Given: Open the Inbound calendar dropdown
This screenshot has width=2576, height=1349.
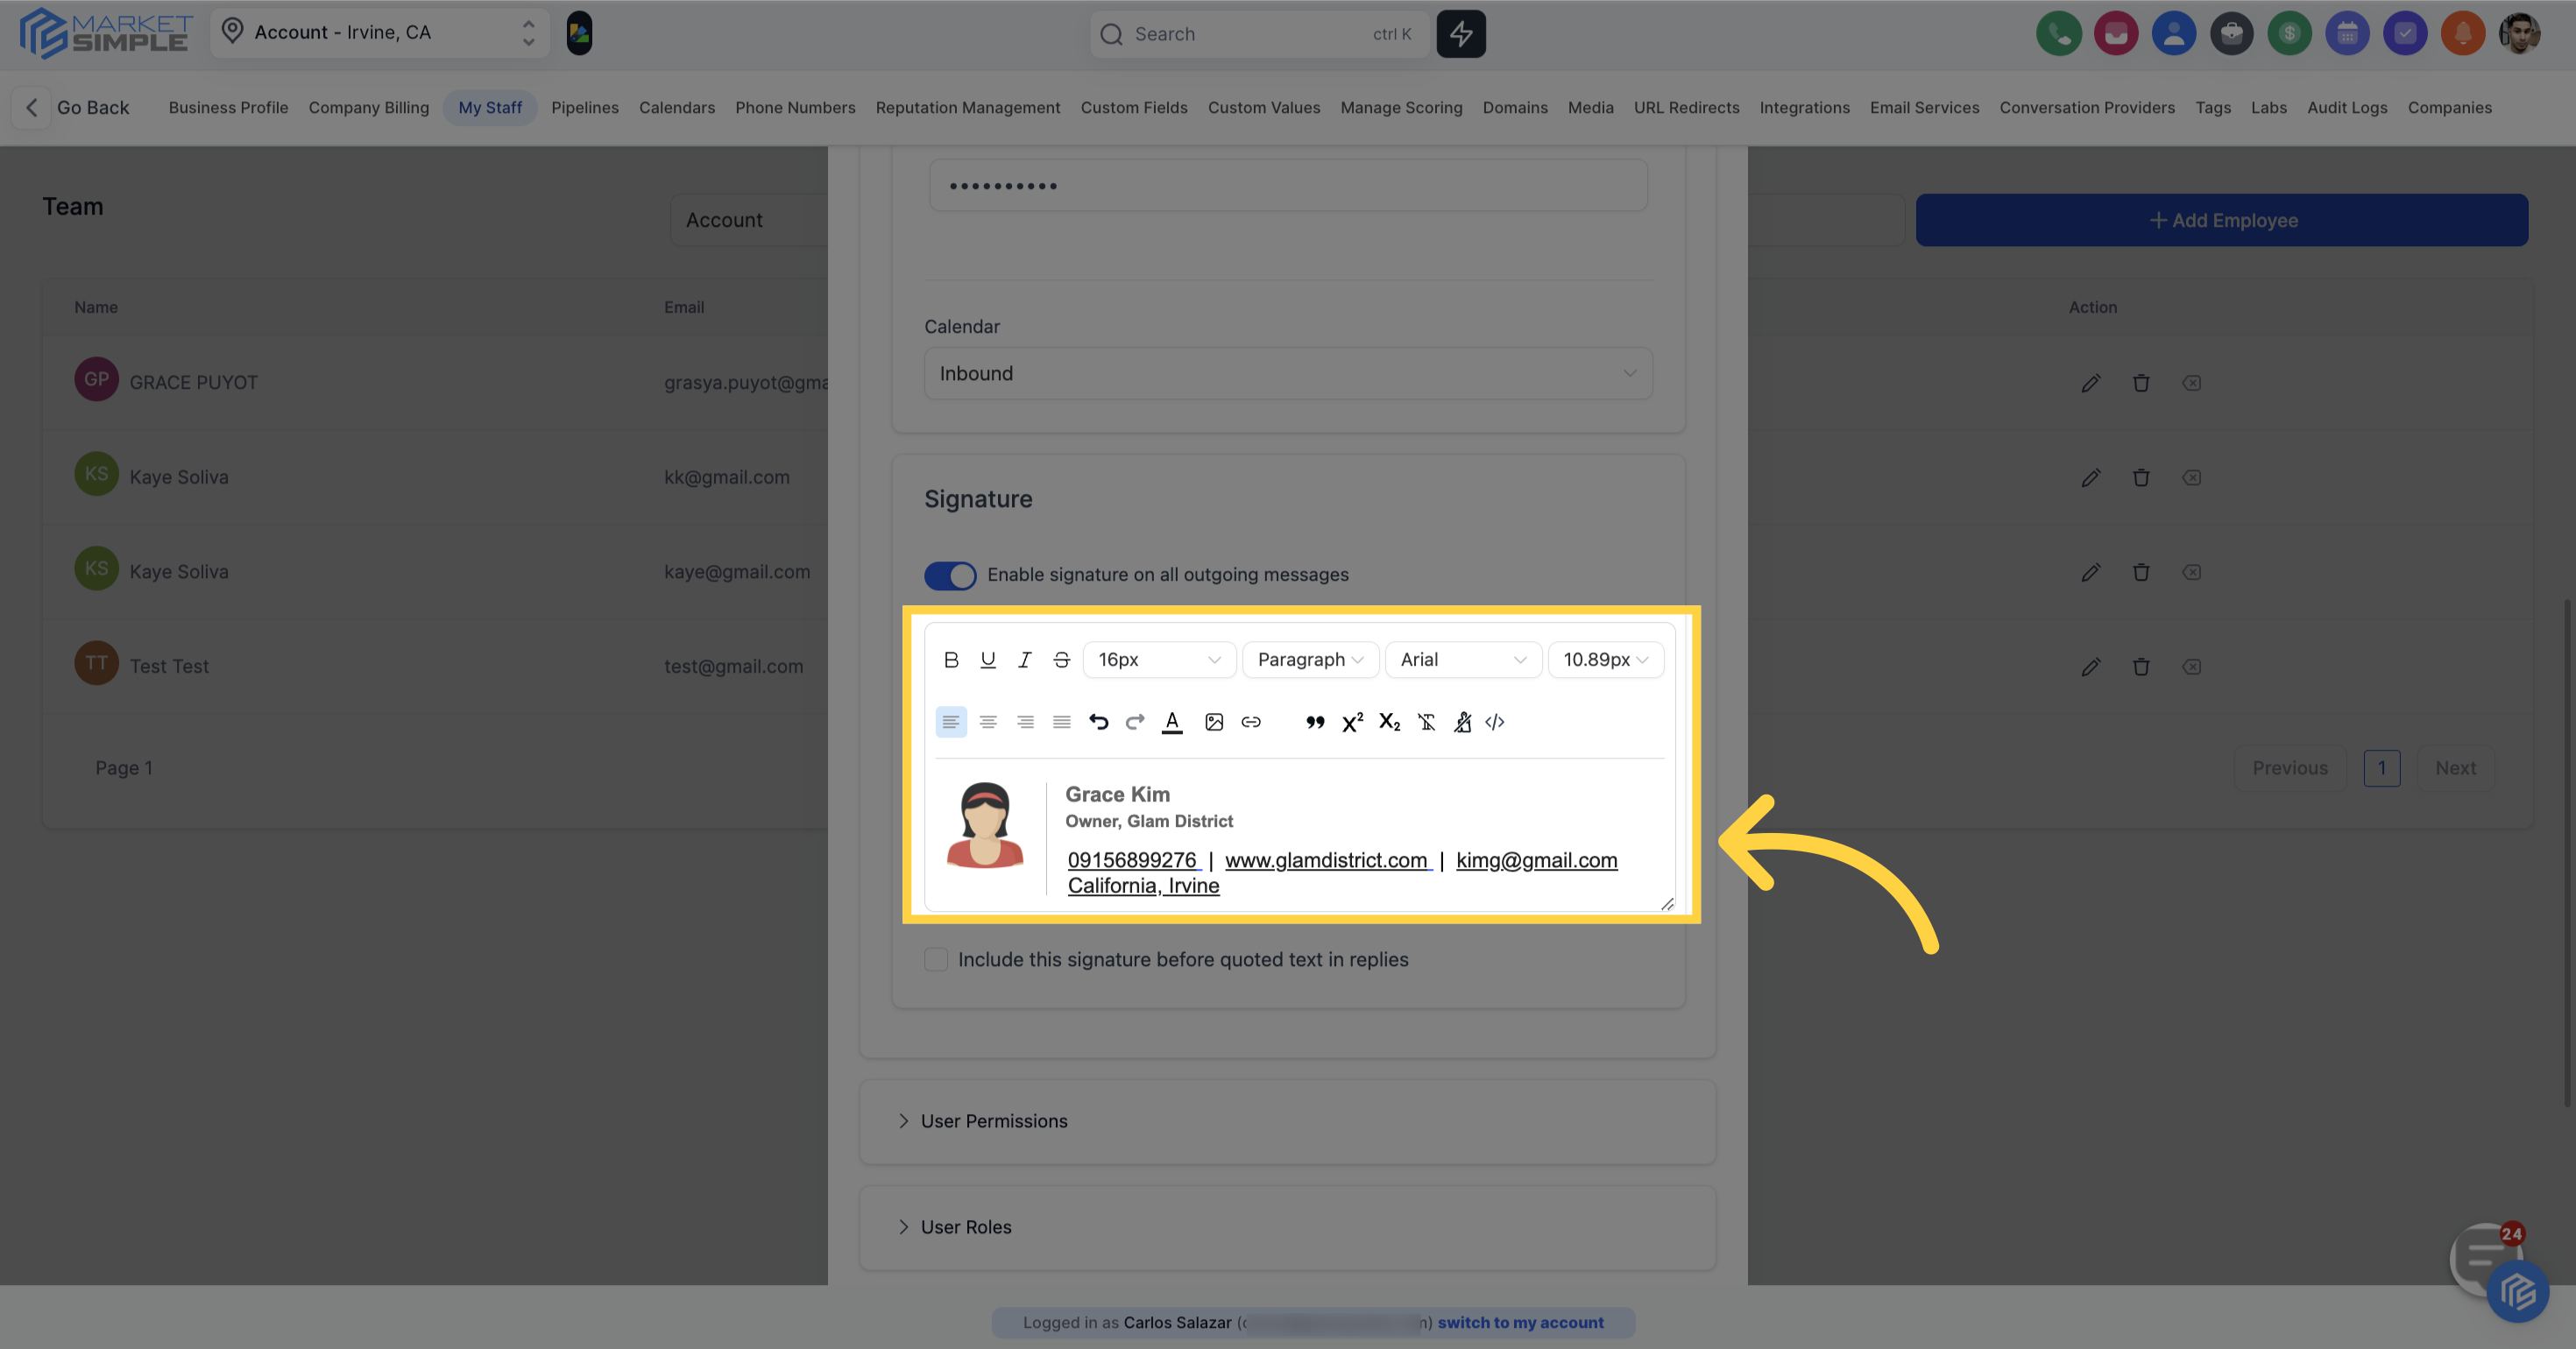Looking at the screenshot, I should [1288, 374].
